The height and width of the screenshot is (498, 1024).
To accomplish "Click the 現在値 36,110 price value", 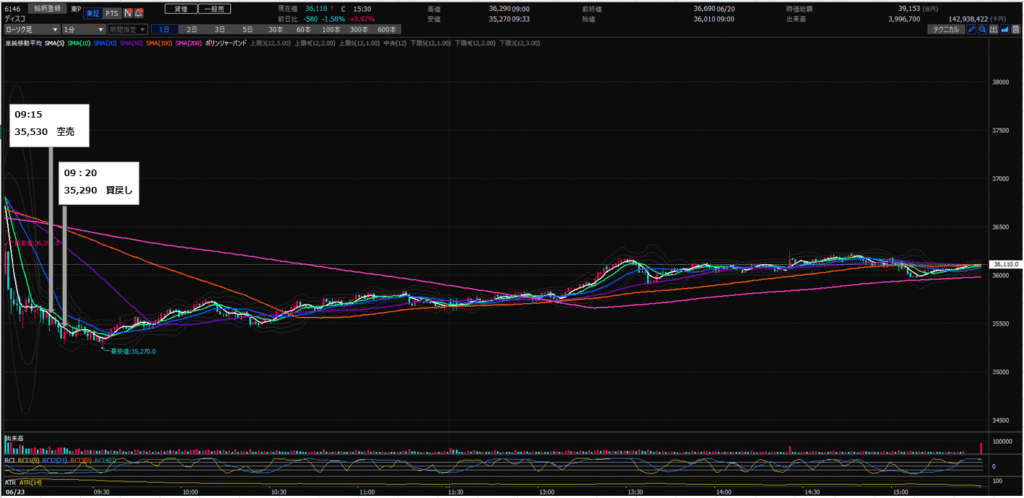I will [x=316, y=9].
